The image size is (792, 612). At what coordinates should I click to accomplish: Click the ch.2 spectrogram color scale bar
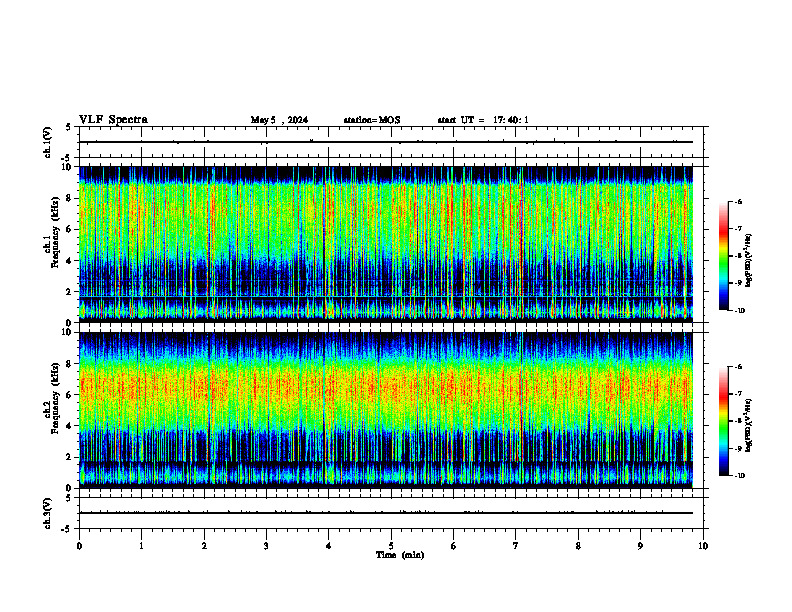click(x=723, y=421)
